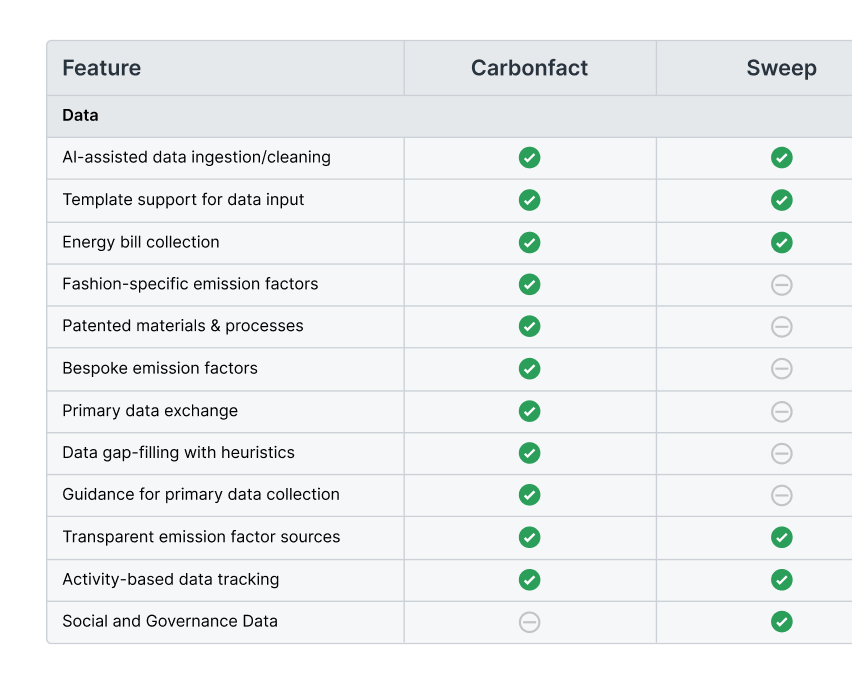Image resolution: width=852 pixels, height=684 pixels.
Task: Click Carbonfact's check for Energy bill collection
Action: 529,242
